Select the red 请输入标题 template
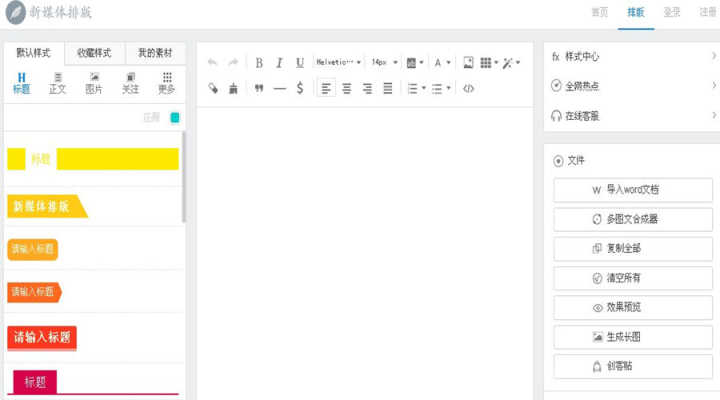 point(42,338)
